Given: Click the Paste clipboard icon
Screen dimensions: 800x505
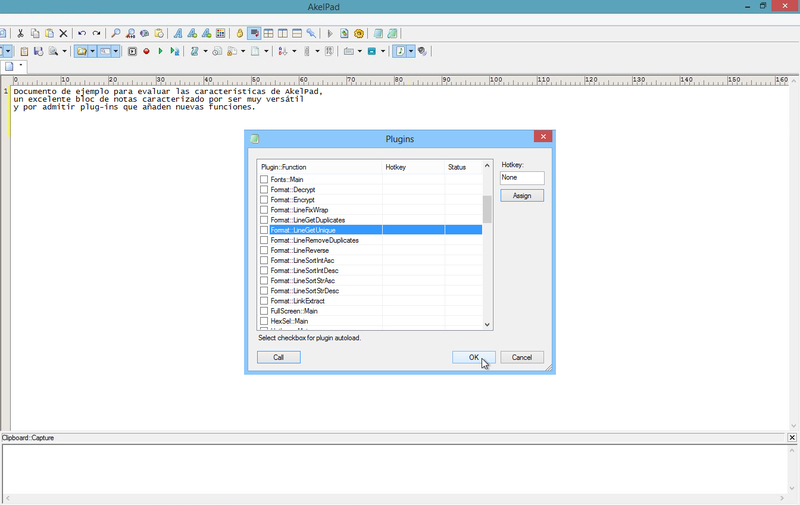Looking at the screenshot, I should (x=49, y=34).
